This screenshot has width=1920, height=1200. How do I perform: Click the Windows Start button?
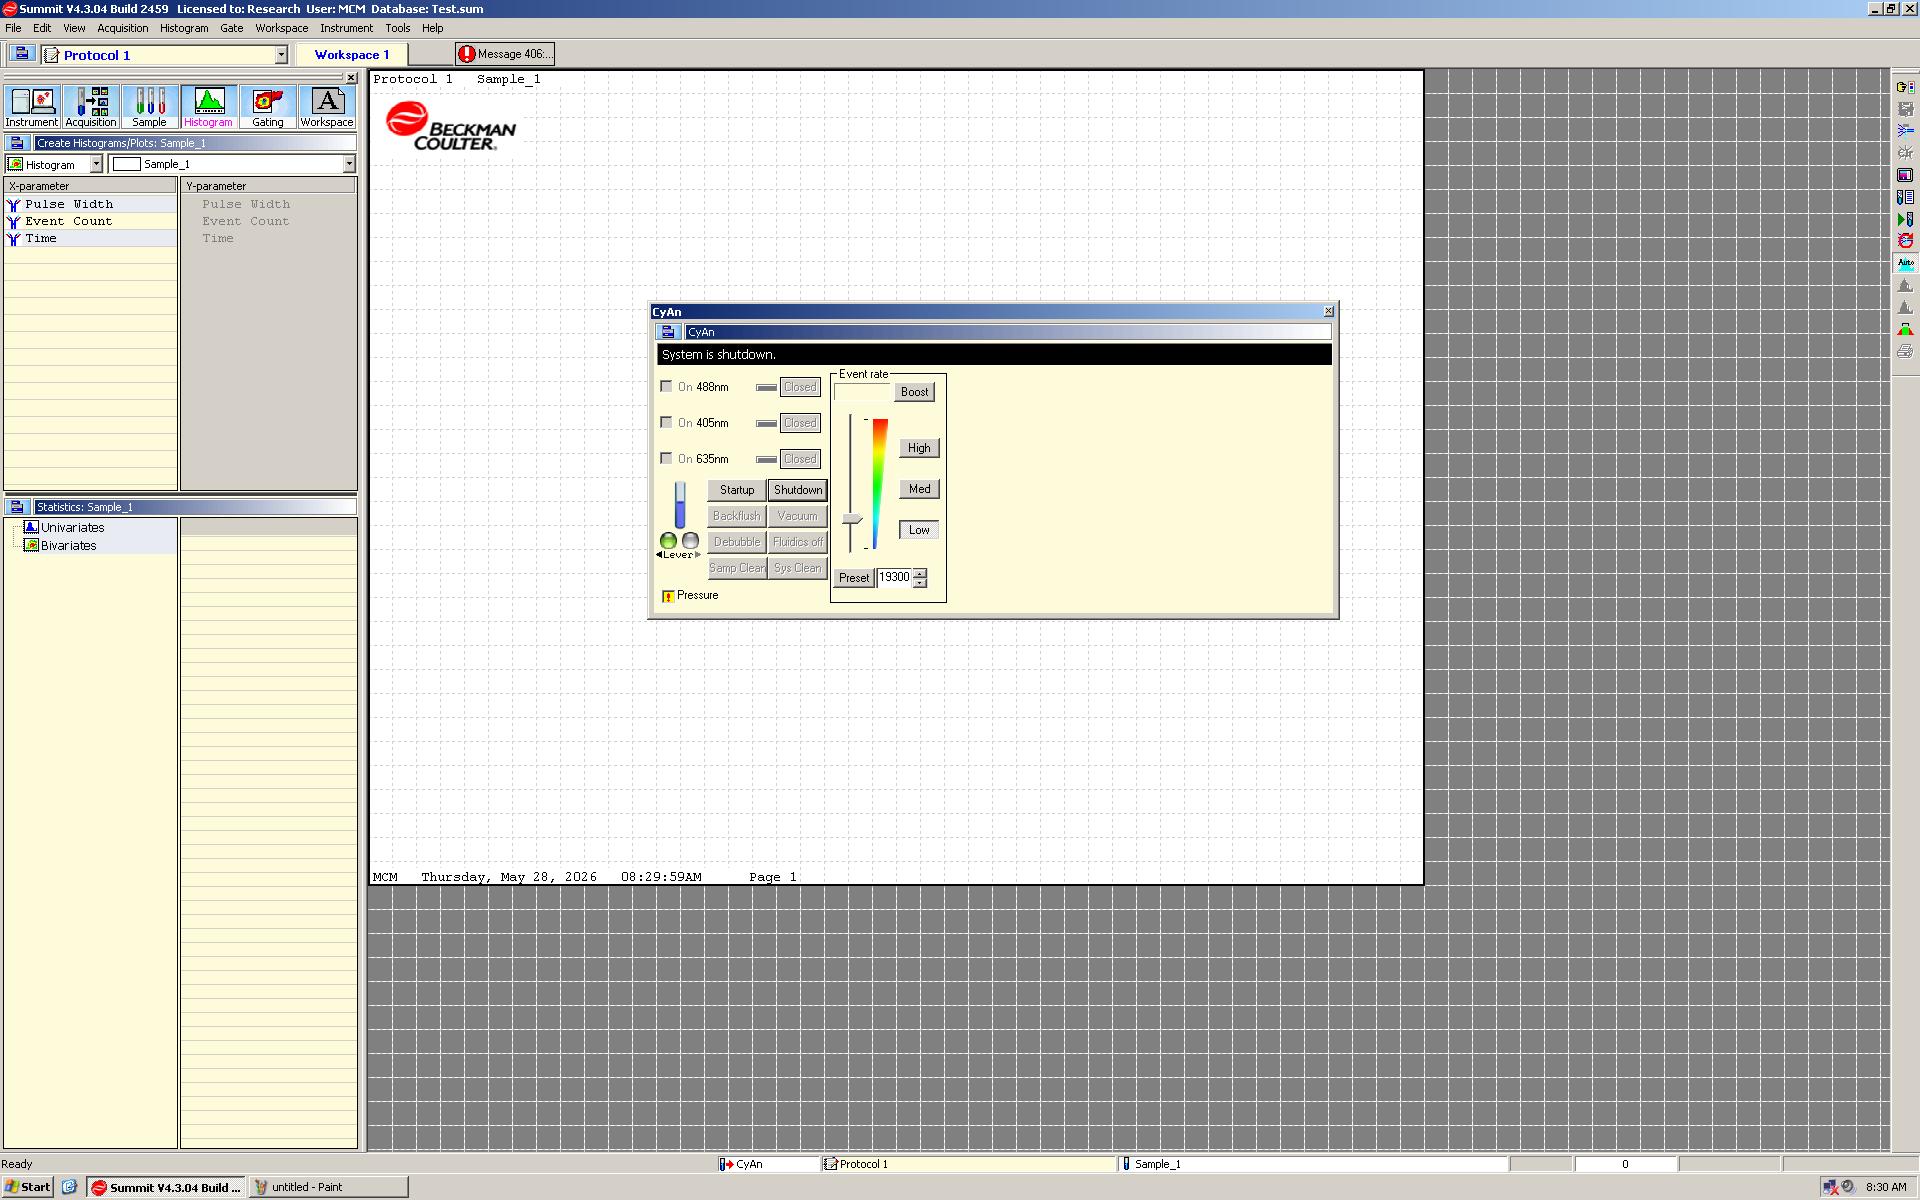pyautogui.click(x=28, y=1187)
